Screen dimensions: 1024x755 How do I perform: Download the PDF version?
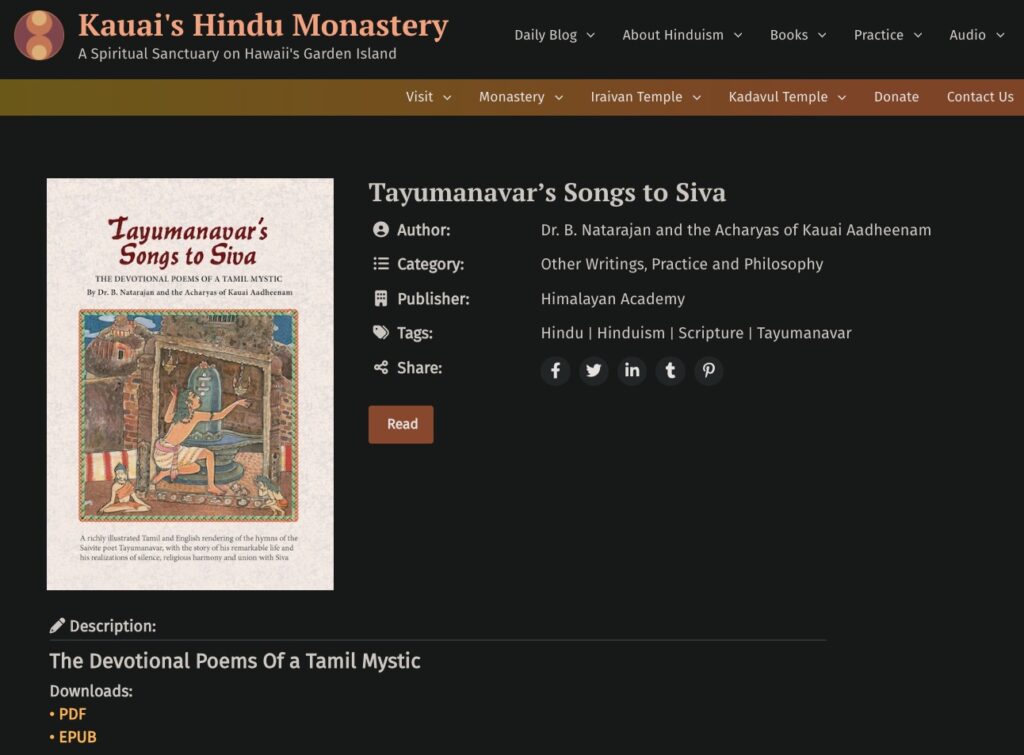(x=72, y=714)
